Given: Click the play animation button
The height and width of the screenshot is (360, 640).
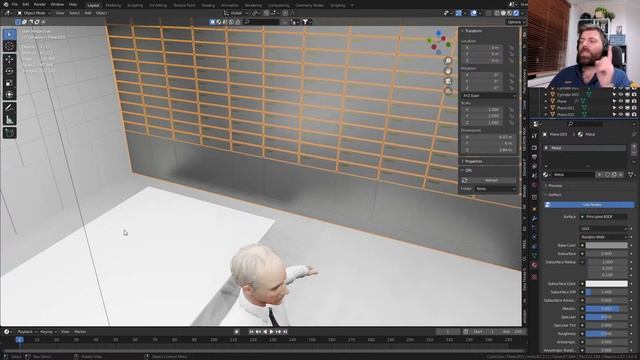Looking at the screenshot, I should [x=271, y=332].
